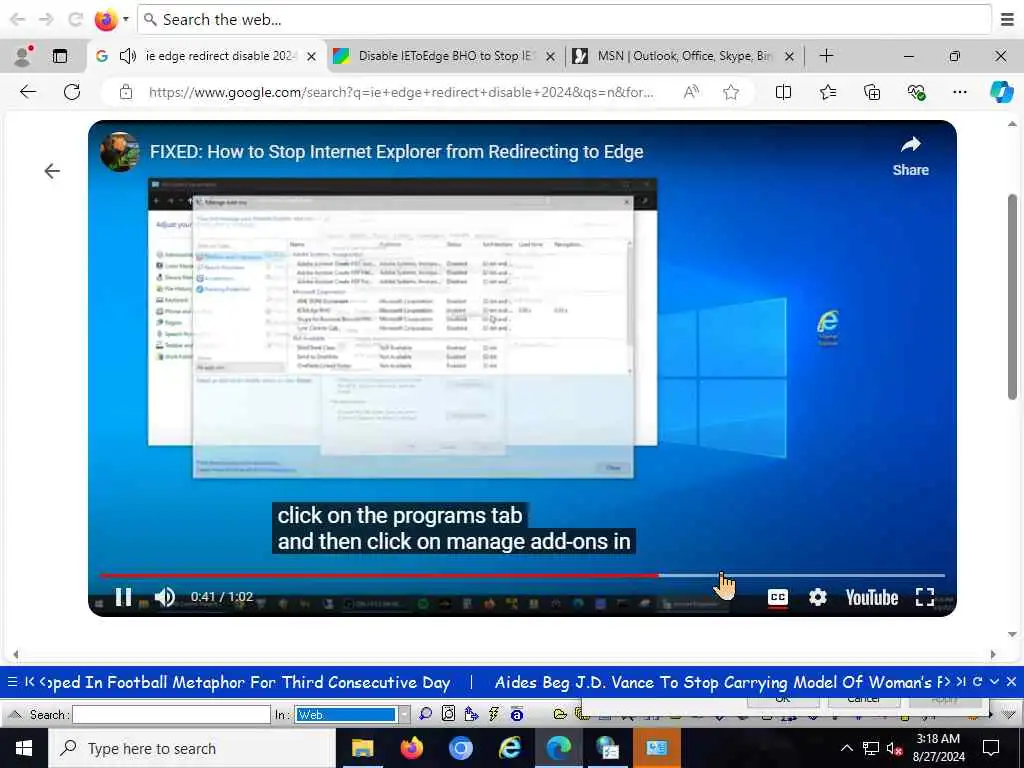Image resolution: width=1024 pixels, height=768 pixels.
Task: Open the Windows Start menu
Action: pyautogui.click(x=24, y=748)
